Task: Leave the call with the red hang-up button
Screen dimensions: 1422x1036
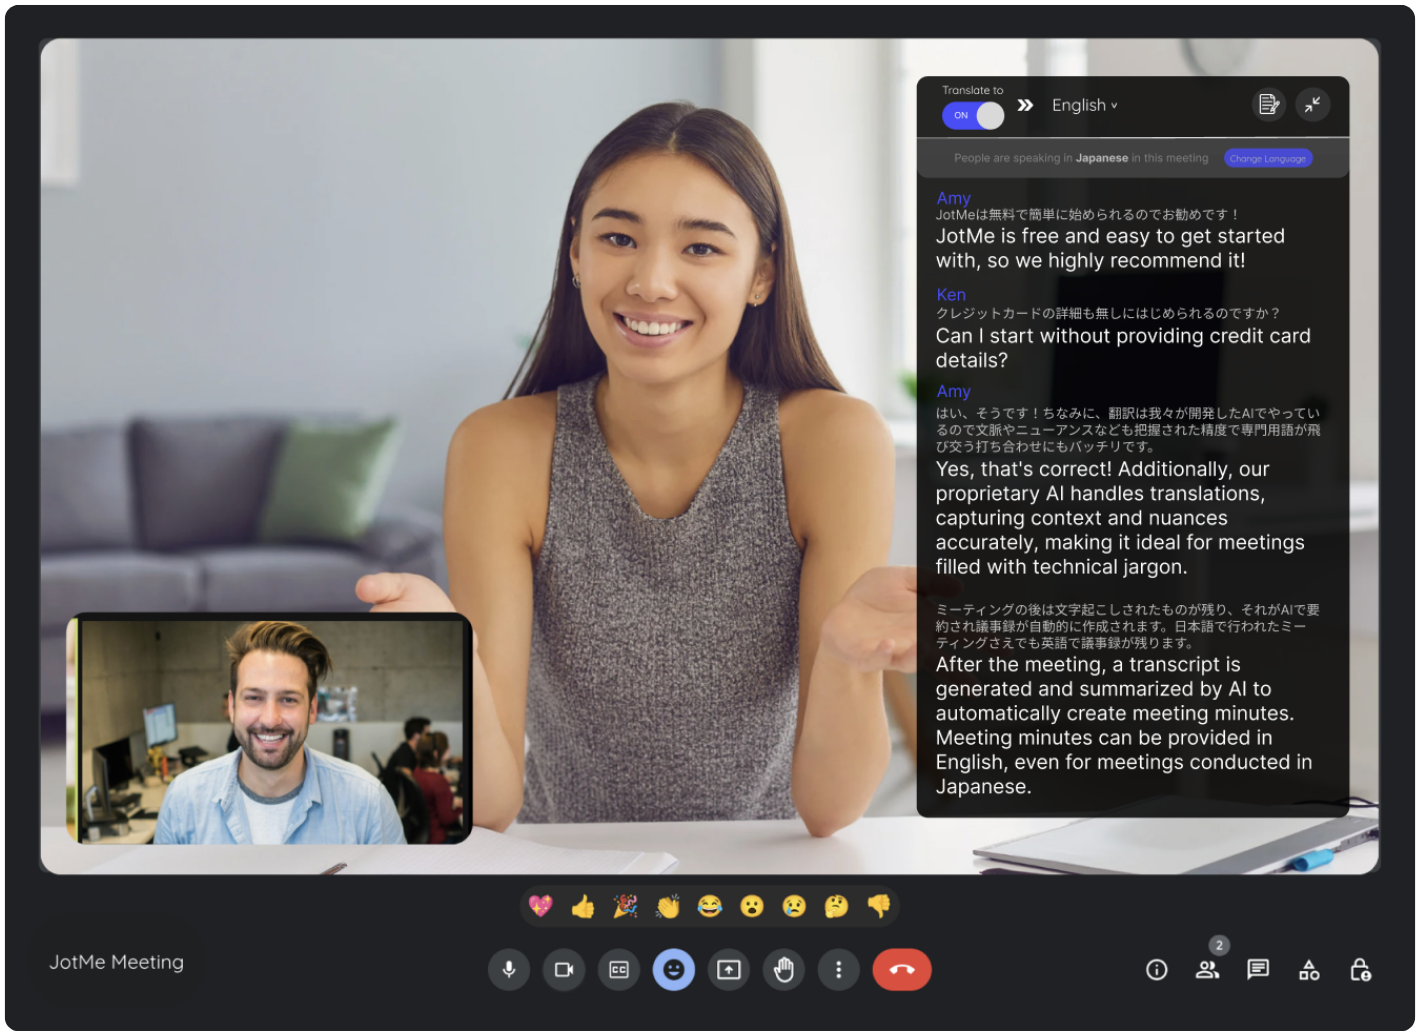Action: click(x=901, y=969)
